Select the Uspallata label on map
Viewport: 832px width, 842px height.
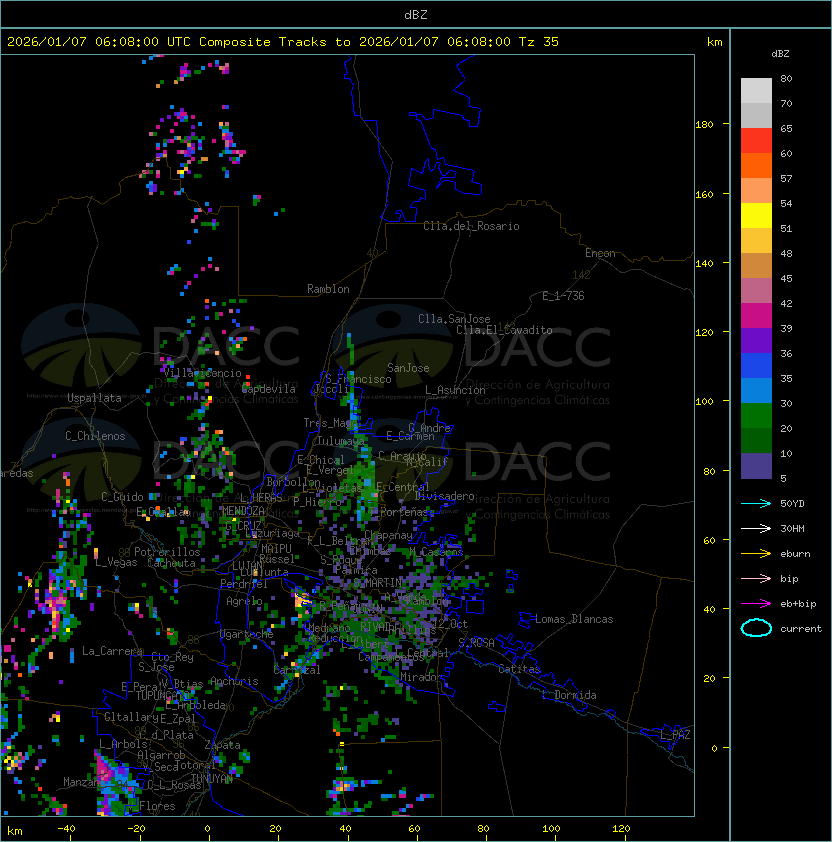click(94, 398)
